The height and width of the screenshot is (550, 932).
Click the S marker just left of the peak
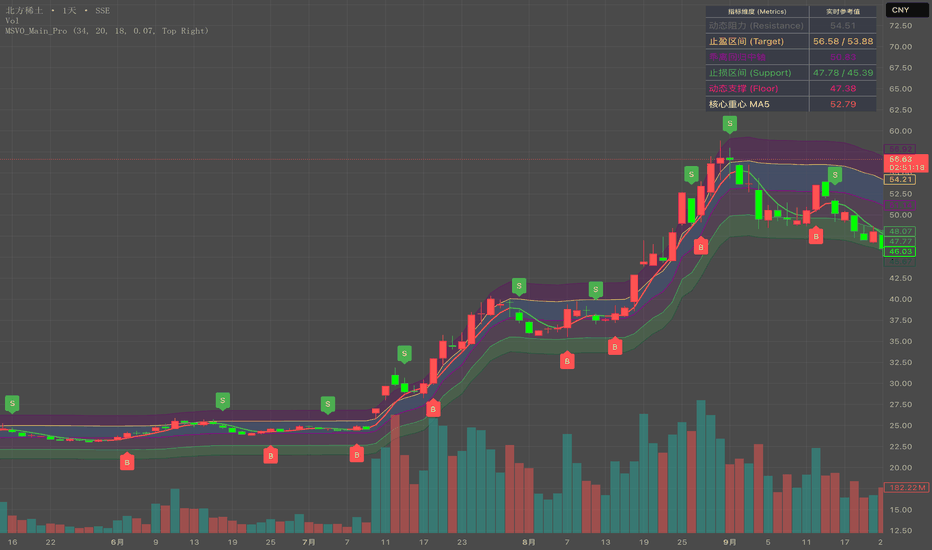click(x=691, y=175)
